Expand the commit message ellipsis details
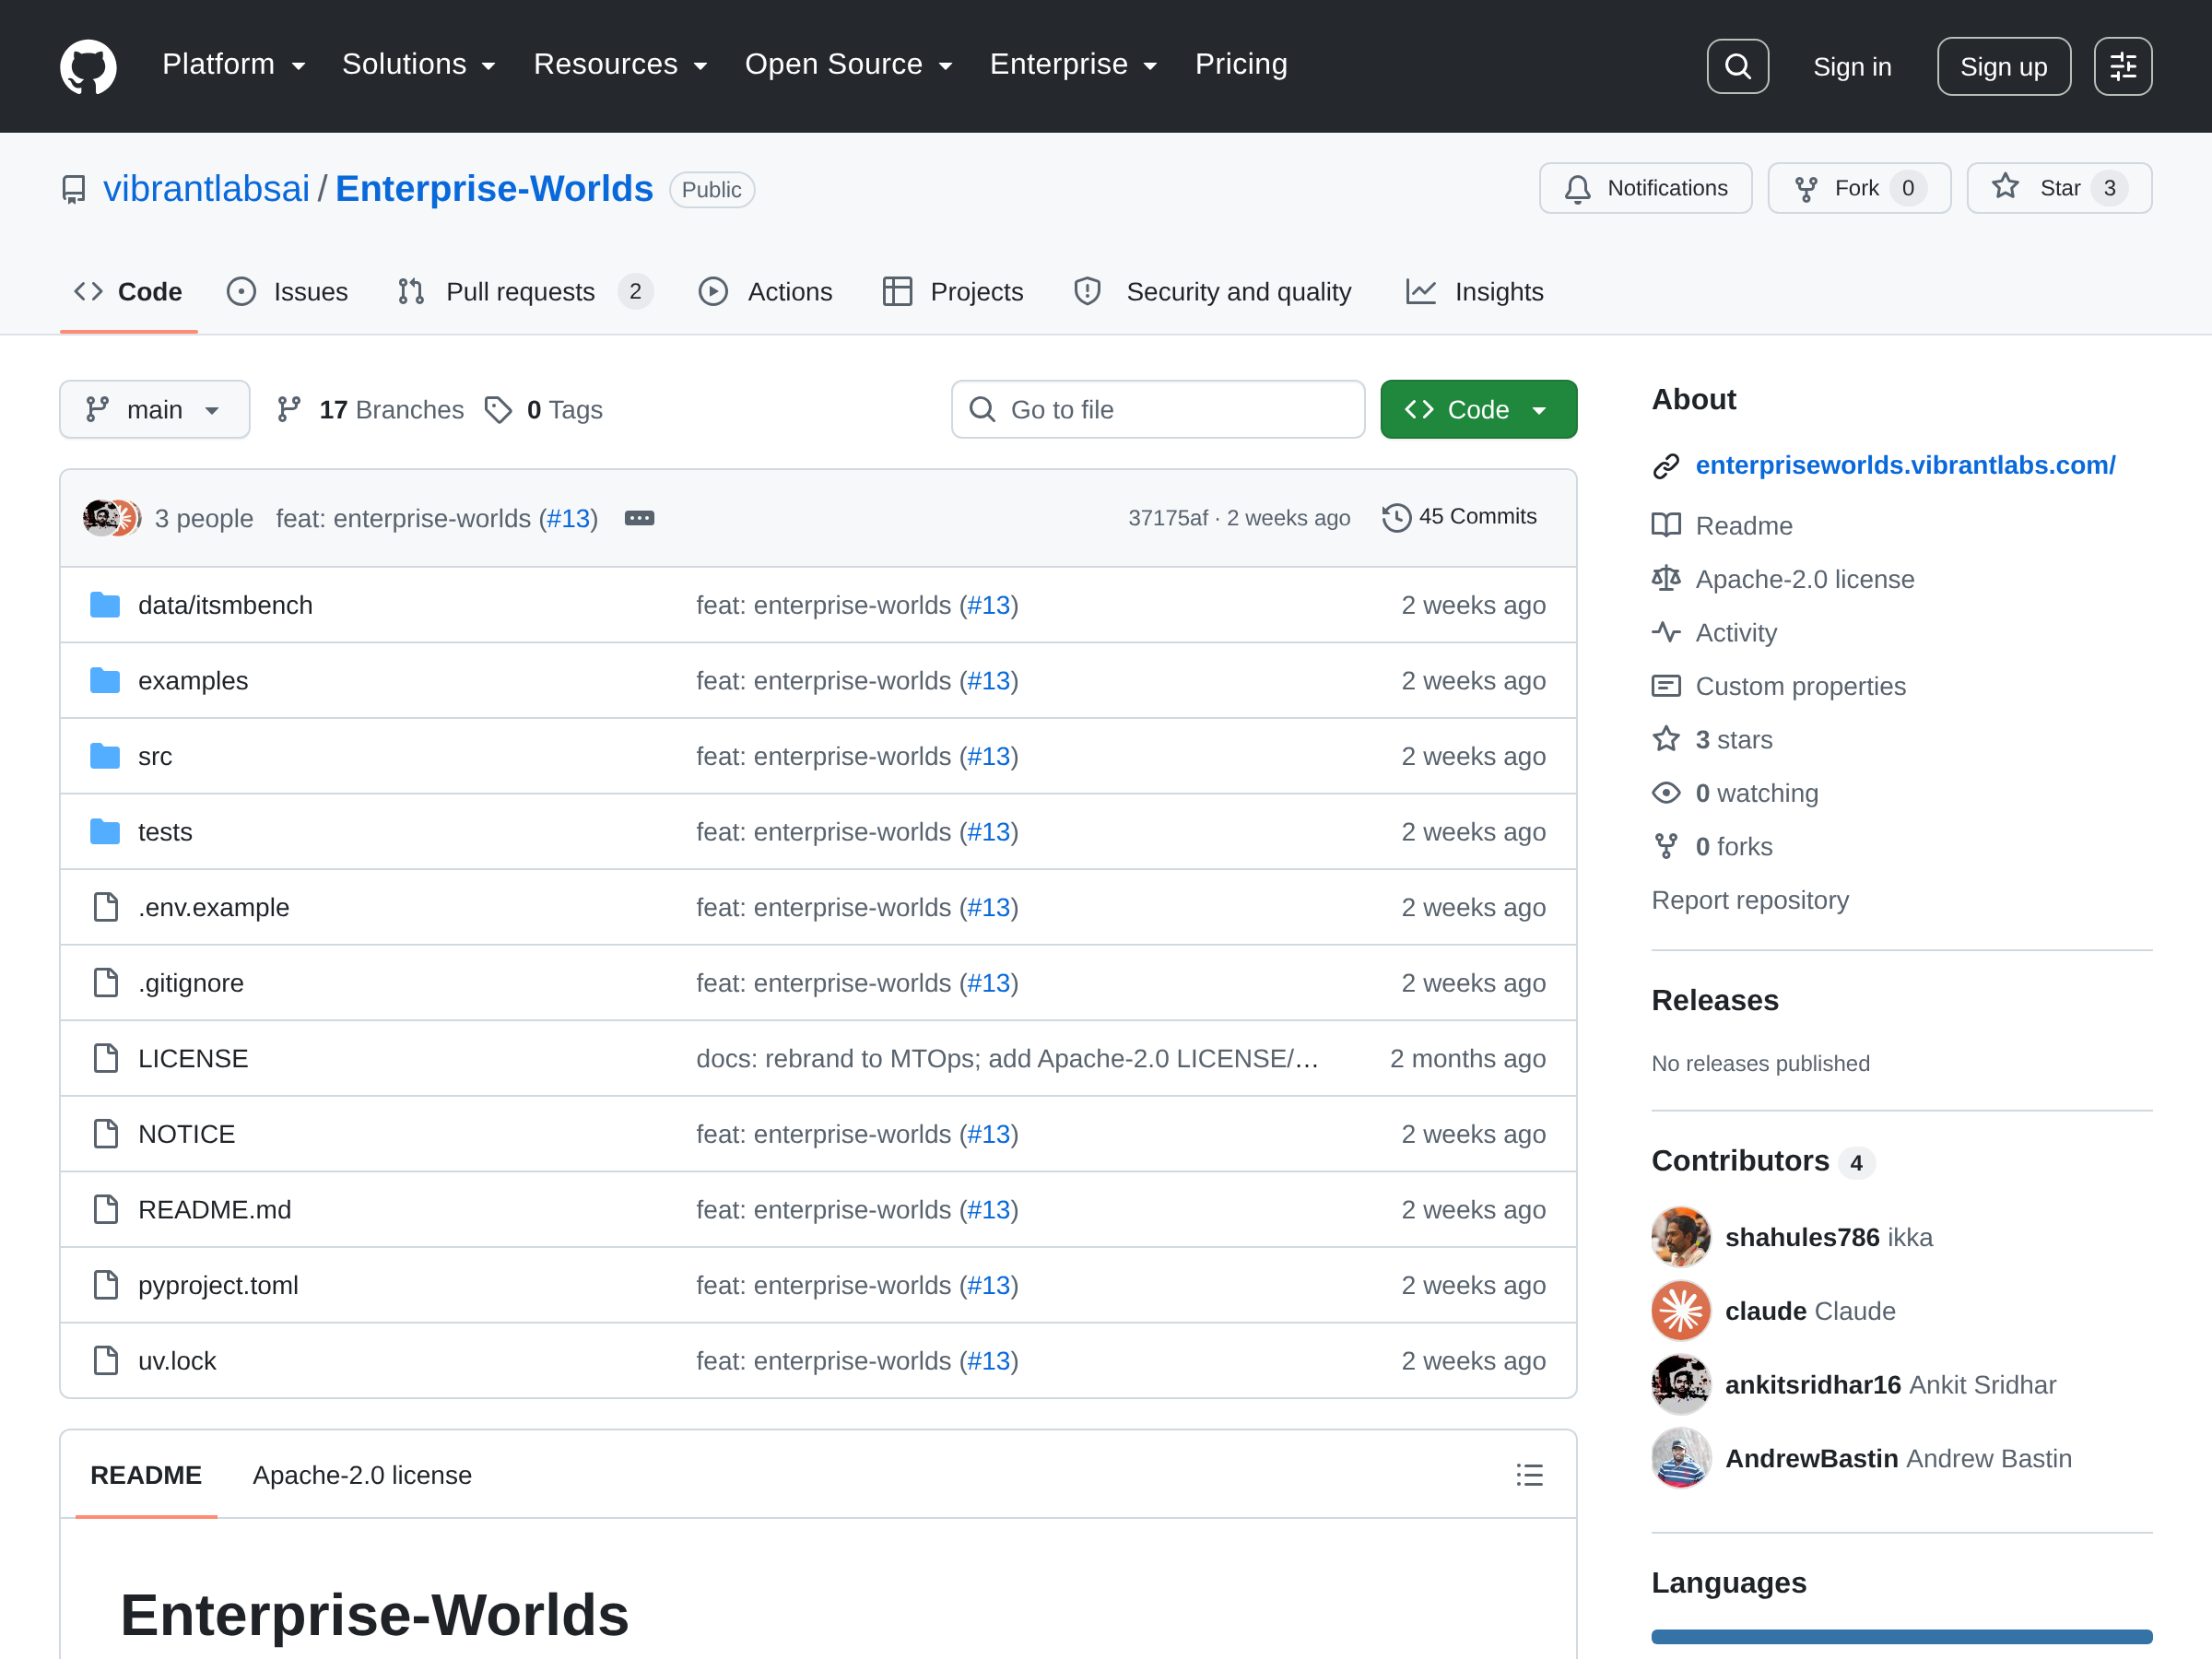This screenshot has width=2212, height=1659. click(639, 518)
